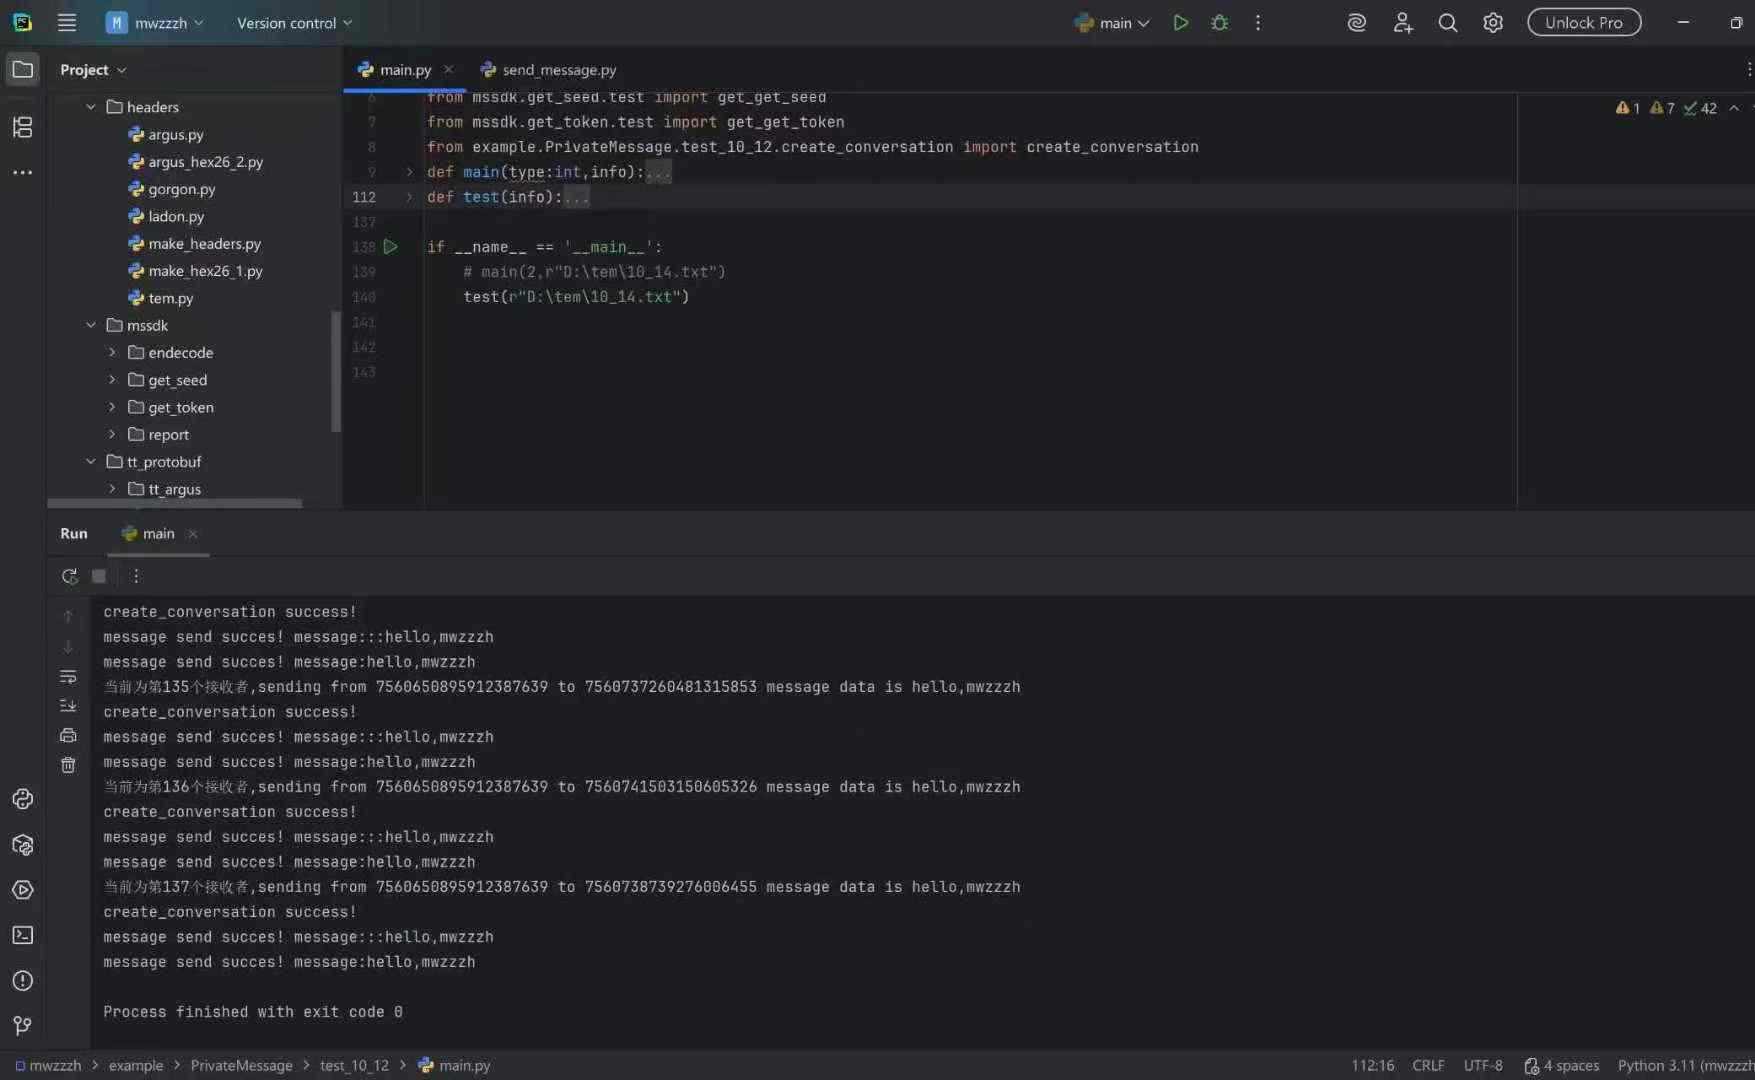Show more tool windows ellipsis

coord(22,173)
